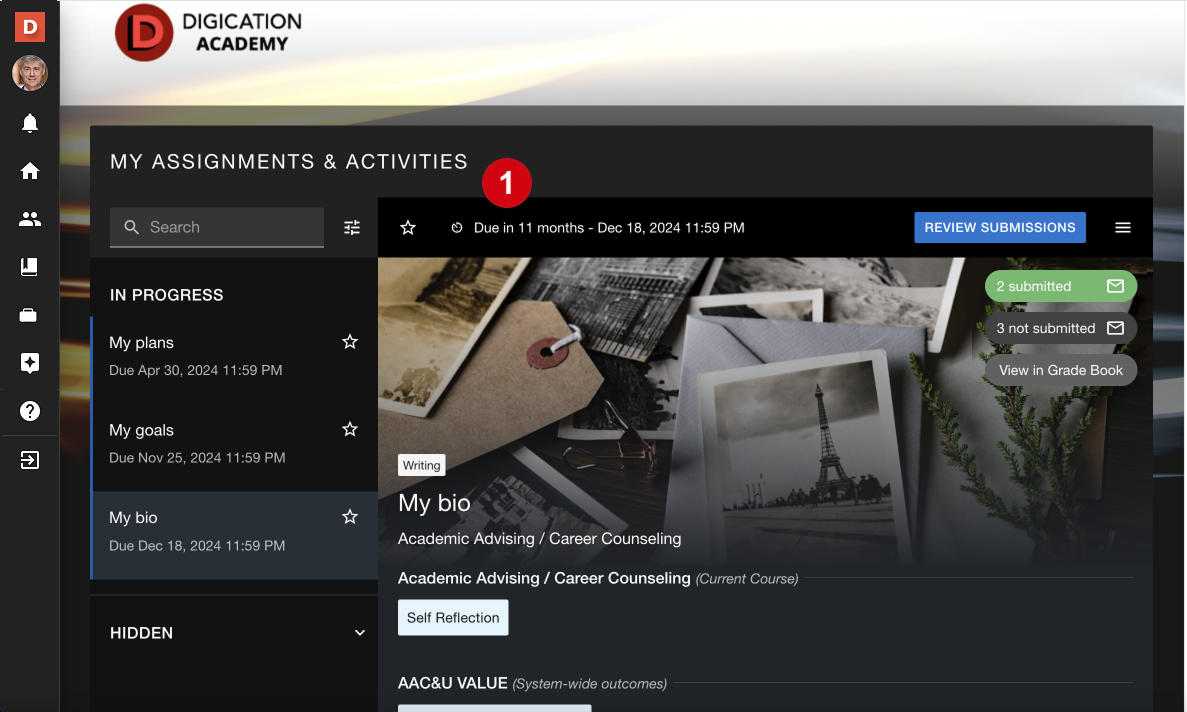Click the Writing label tag
The image size is (1187, 712).
pyautogui.click(x=422, y=465)
